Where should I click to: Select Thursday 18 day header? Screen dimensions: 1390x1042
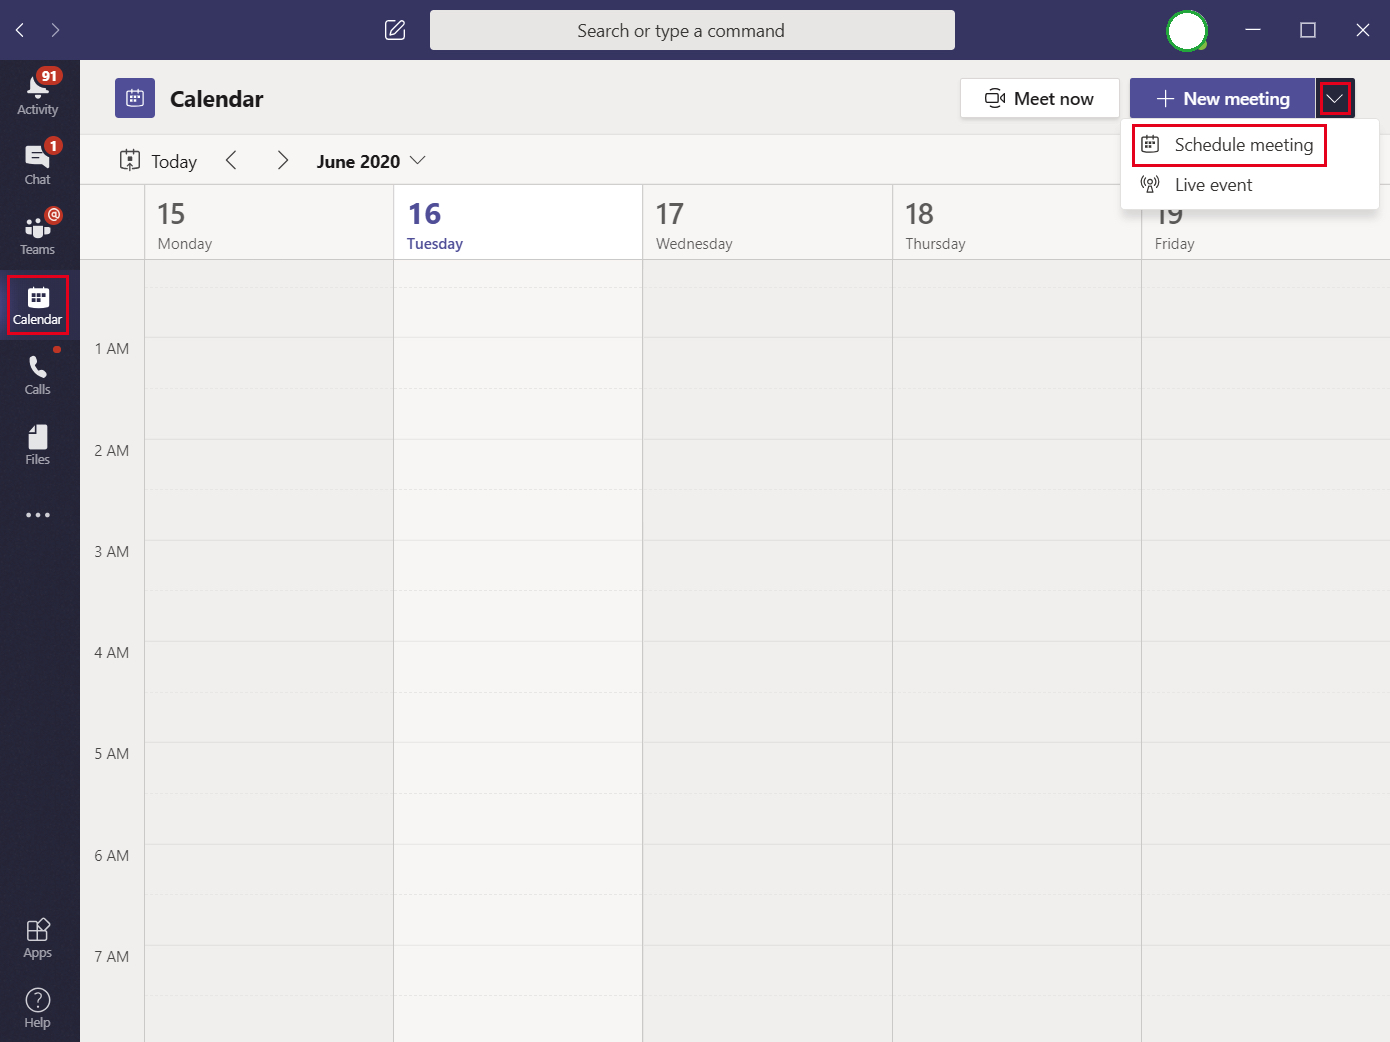tap(1017, 223)
